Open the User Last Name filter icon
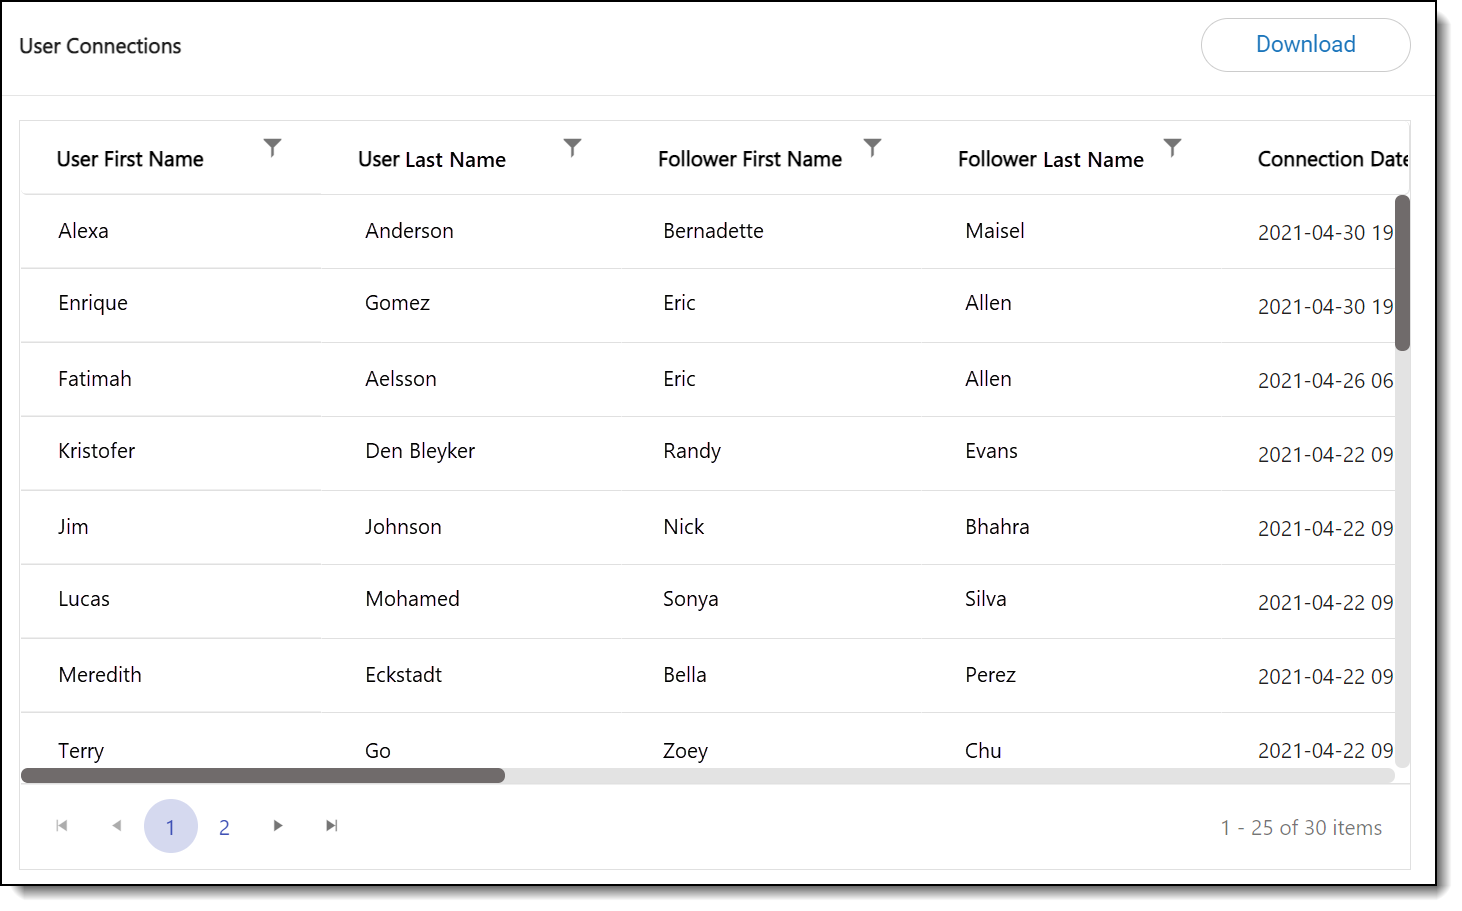The height and width of the screenshot is (911, 1462). 572,148
